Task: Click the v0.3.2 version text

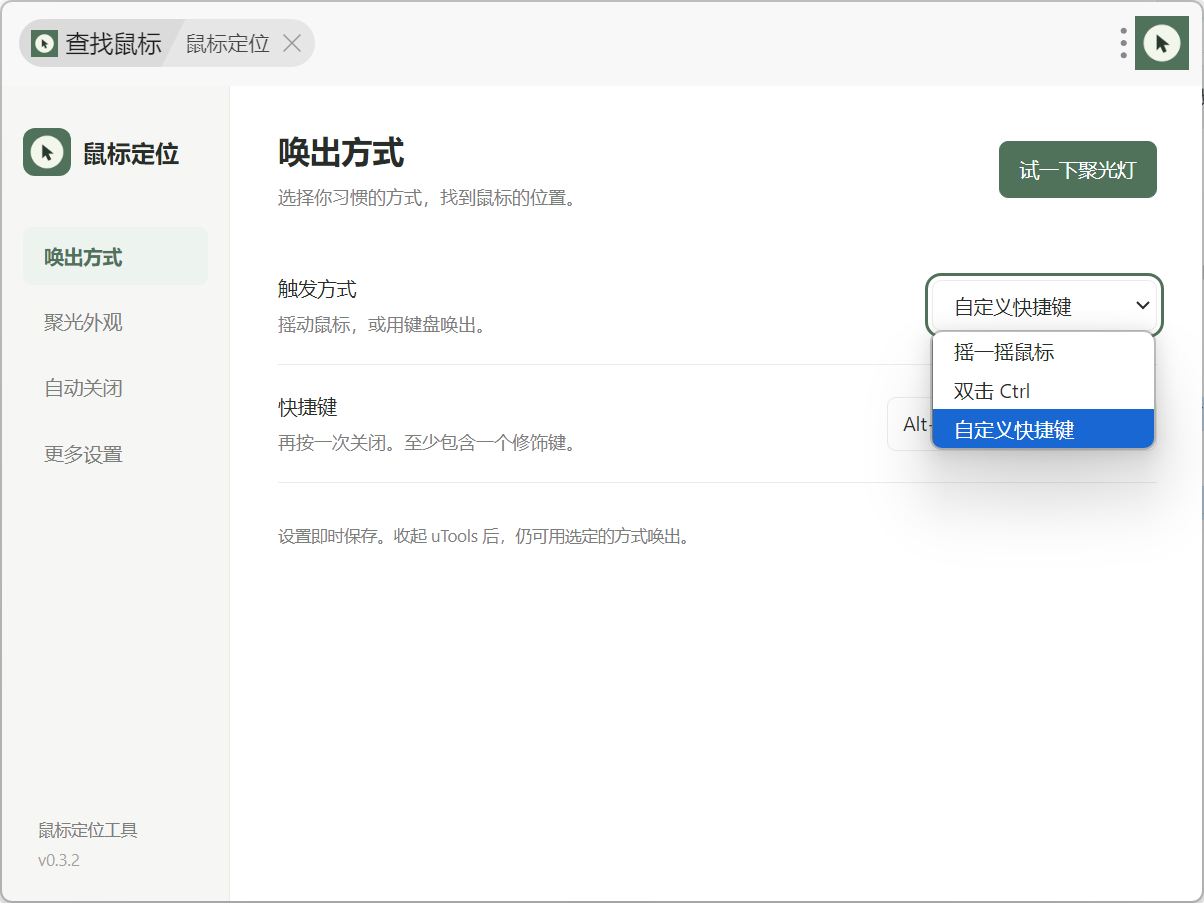Action: pos(59,860)
